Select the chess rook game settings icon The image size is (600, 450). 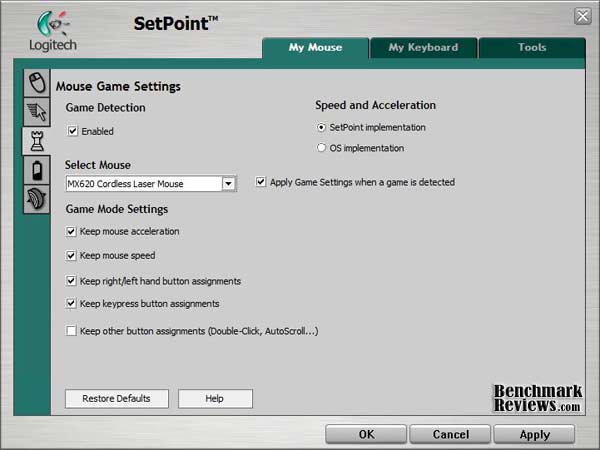[x=37, y=141]
